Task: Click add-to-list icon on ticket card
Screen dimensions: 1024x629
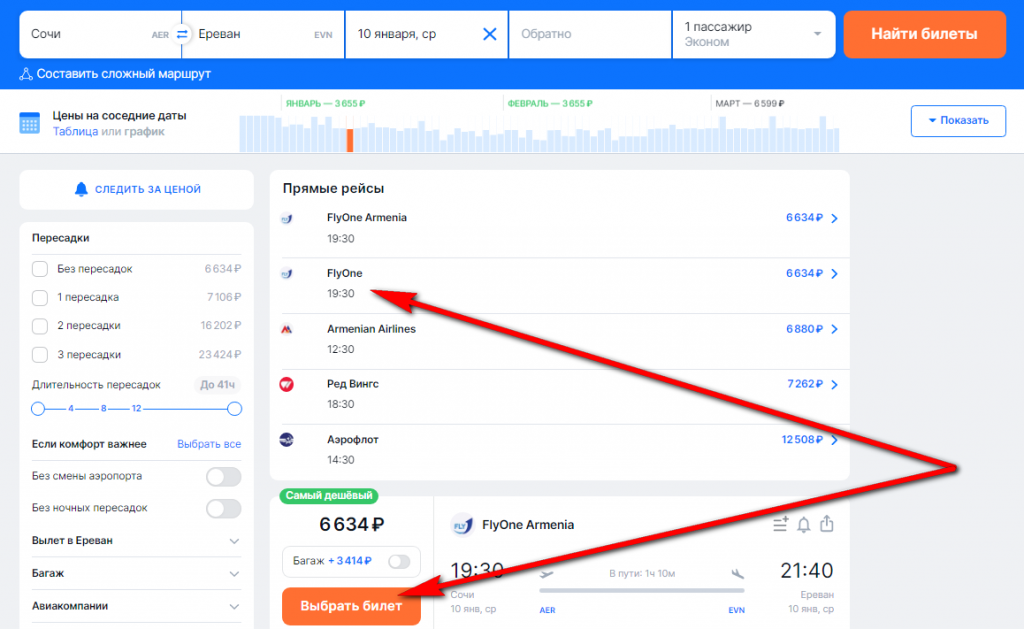Action: pos(780,524)
